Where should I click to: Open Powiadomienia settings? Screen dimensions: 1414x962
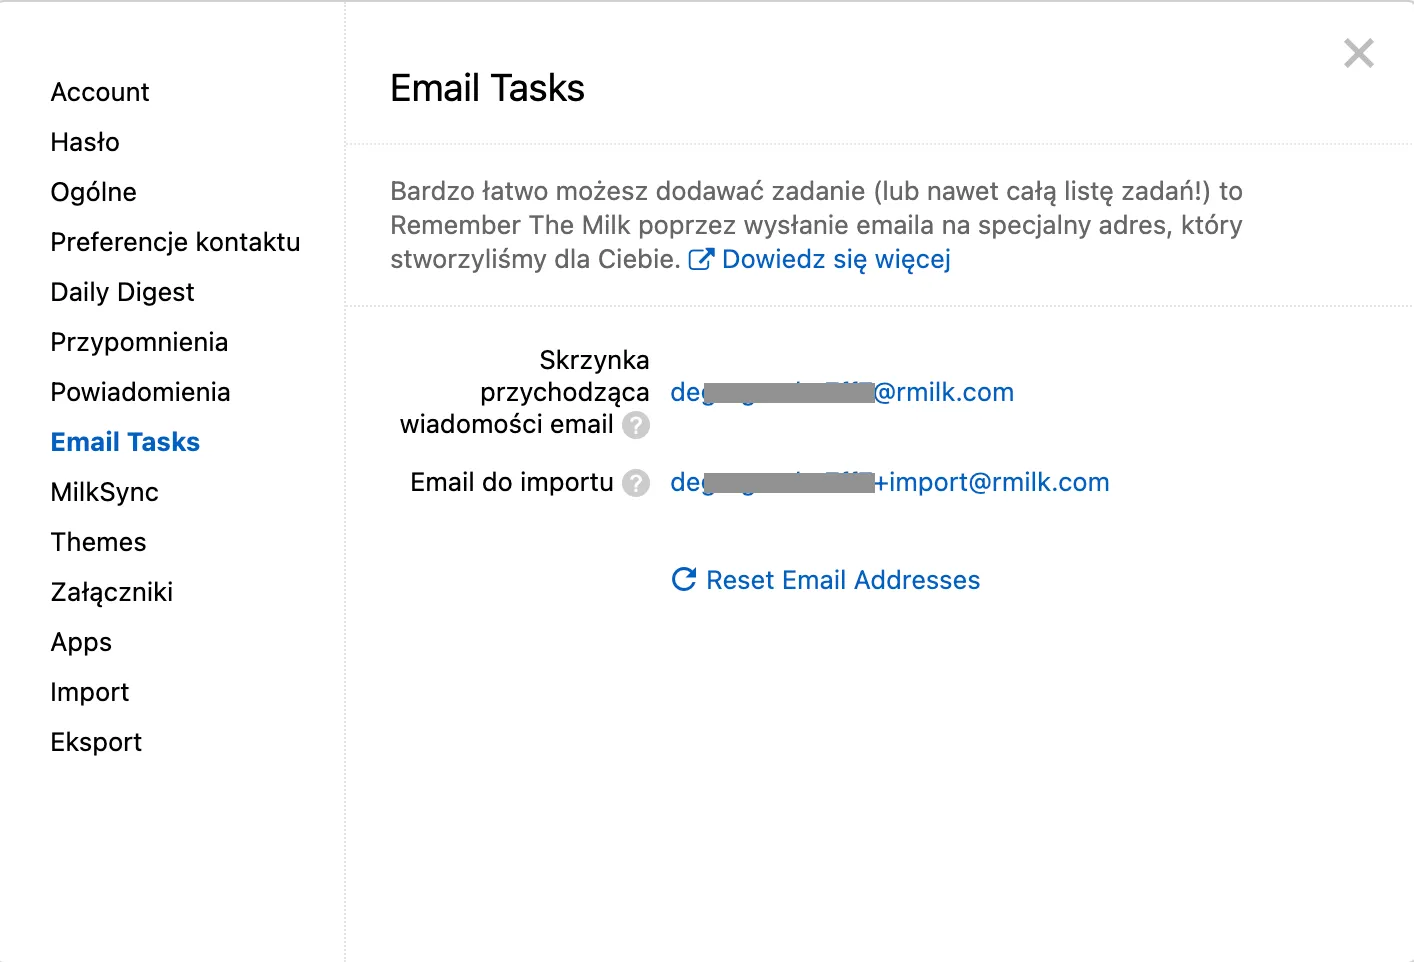coord(140,392)
